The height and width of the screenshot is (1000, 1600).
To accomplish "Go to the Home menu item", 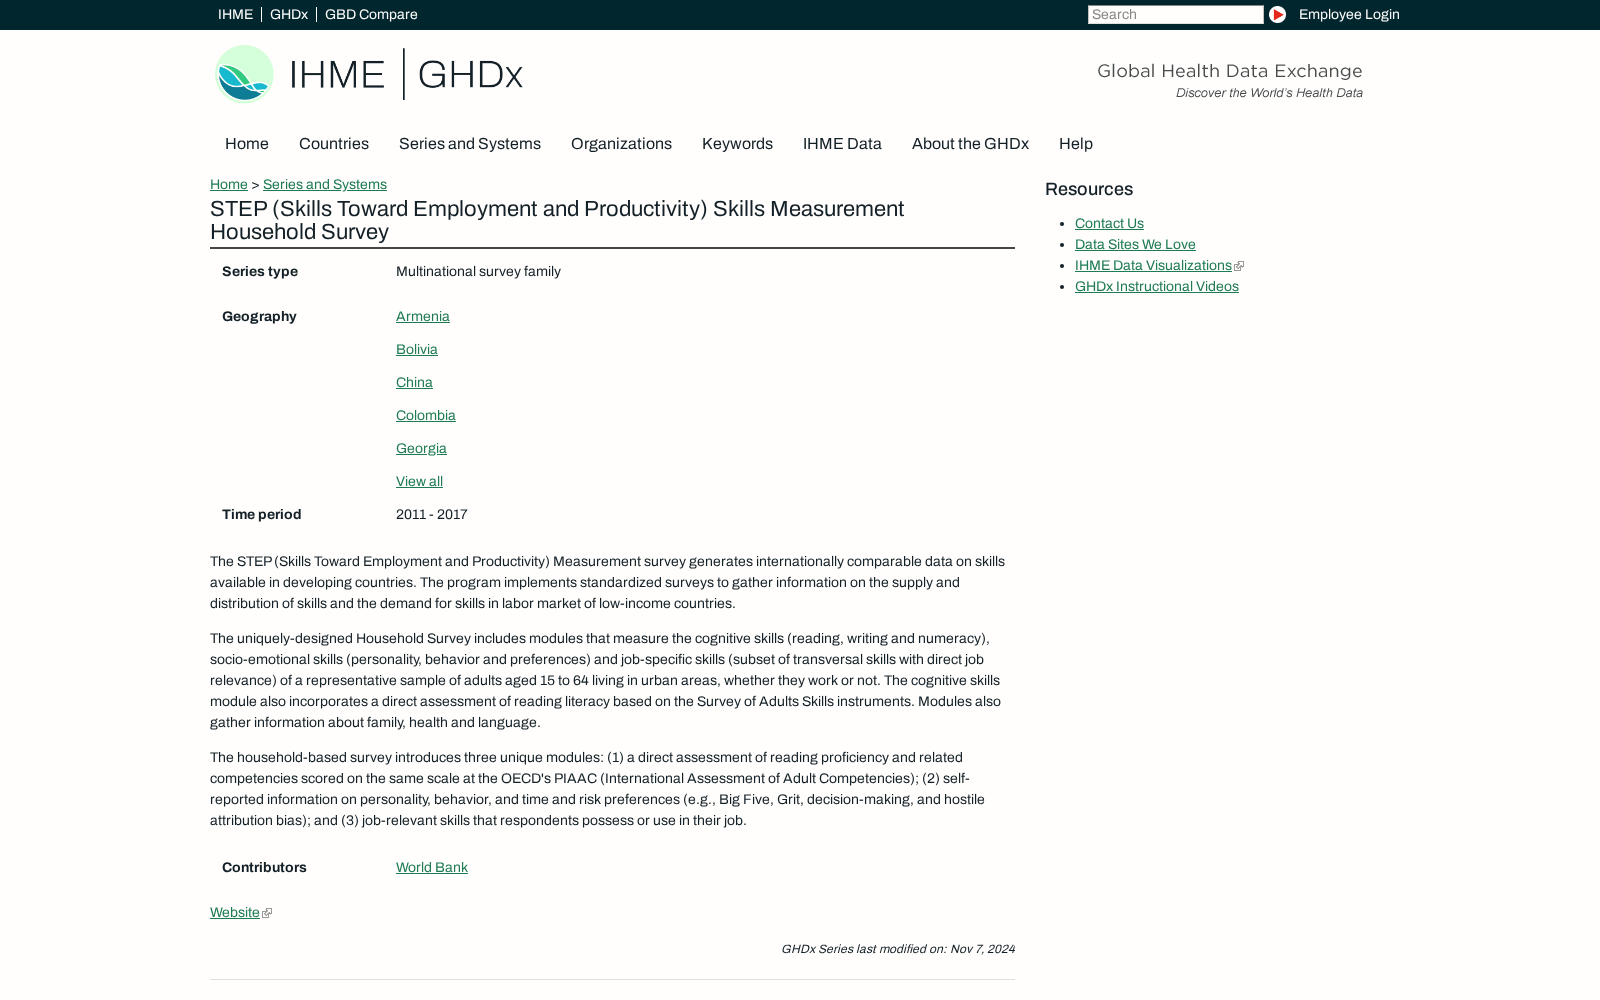I will coord(247,144).
